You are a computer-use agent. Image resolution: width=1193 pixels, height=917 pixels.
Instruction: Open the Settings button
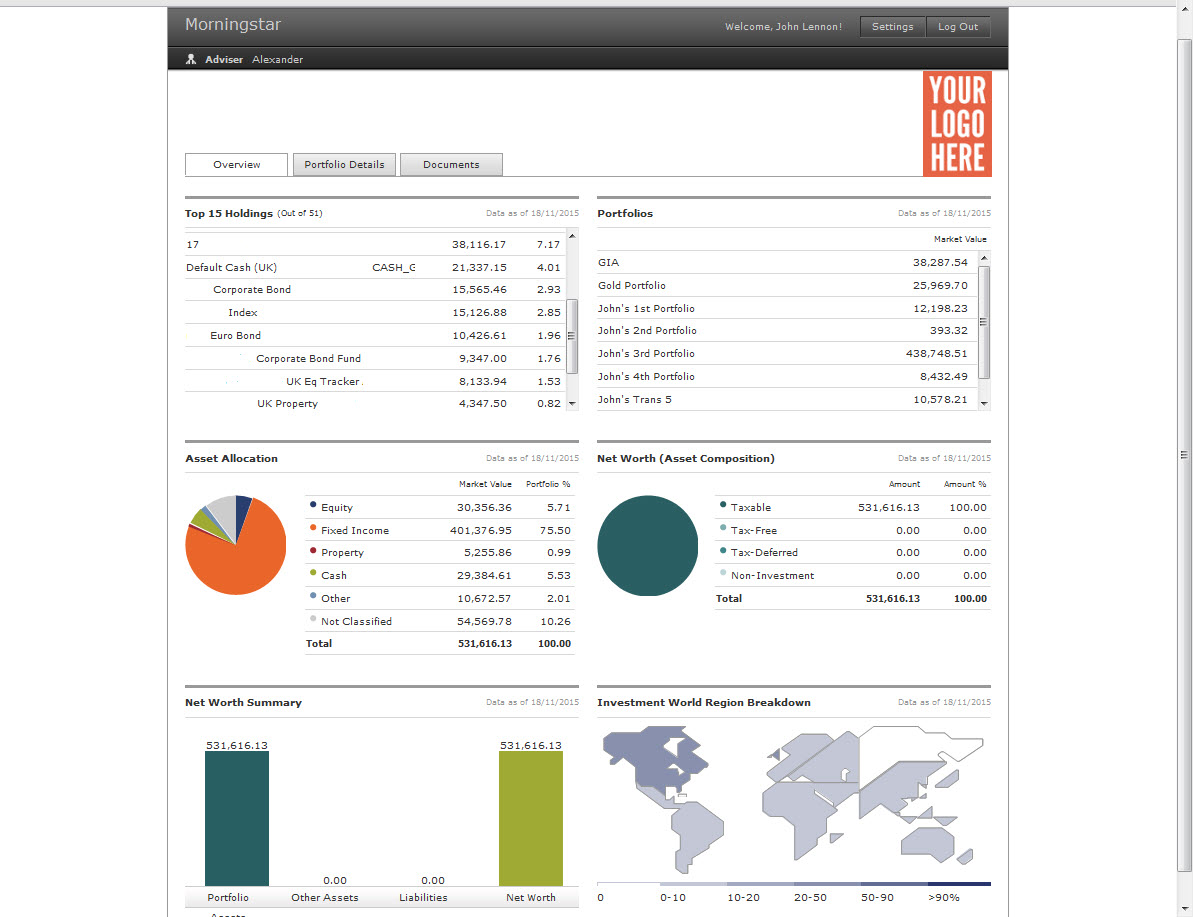click(x=892, y=27)
